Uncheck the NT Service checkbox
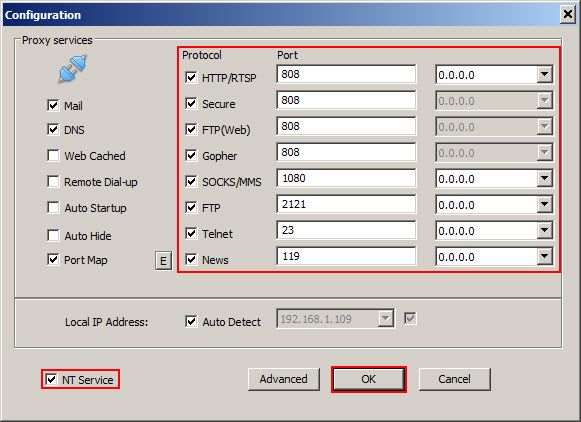Screen dimensions: 581x422 click(51, 379)
